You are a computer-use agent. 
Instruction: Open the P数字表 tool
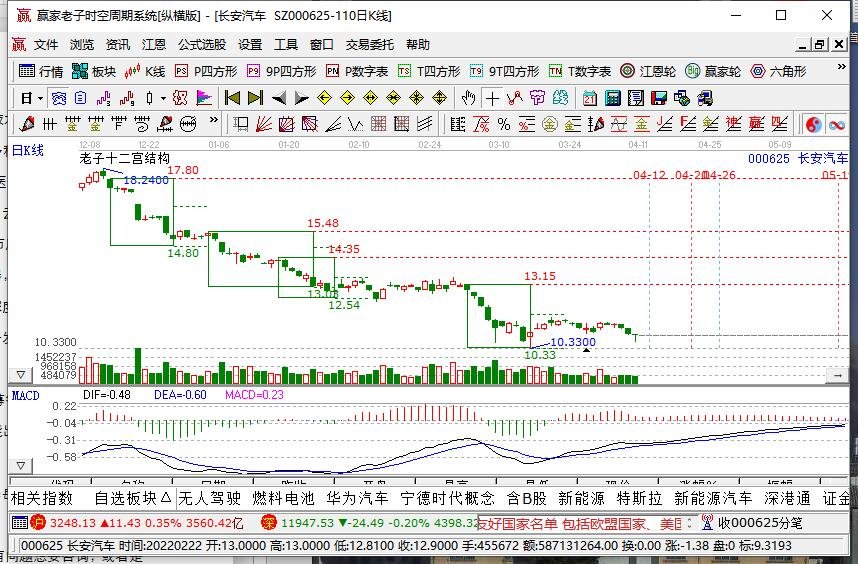tap(357, 71)
